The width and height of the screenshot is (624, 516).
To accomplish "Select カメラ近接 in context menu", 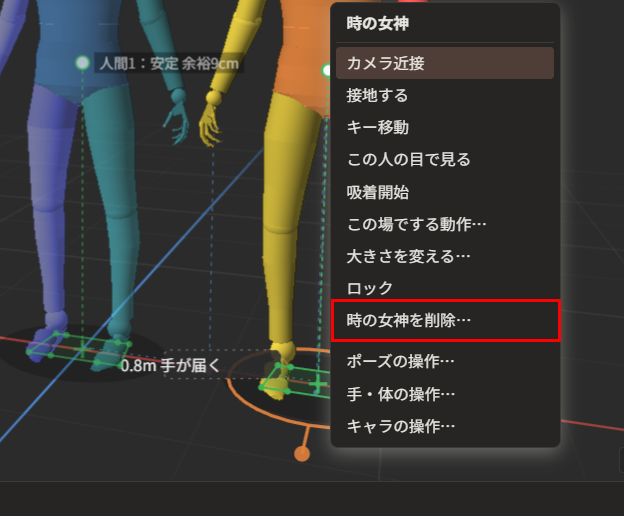I will (x=445, y=63).
